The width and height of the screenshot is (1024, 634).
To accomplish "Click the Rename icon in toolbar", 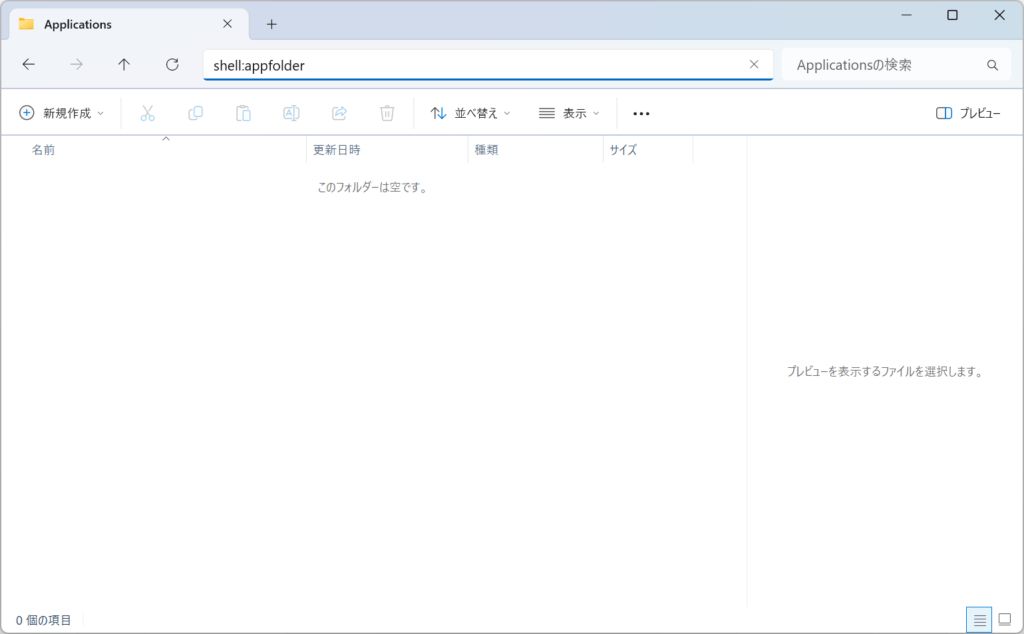I will coord(291,113).
